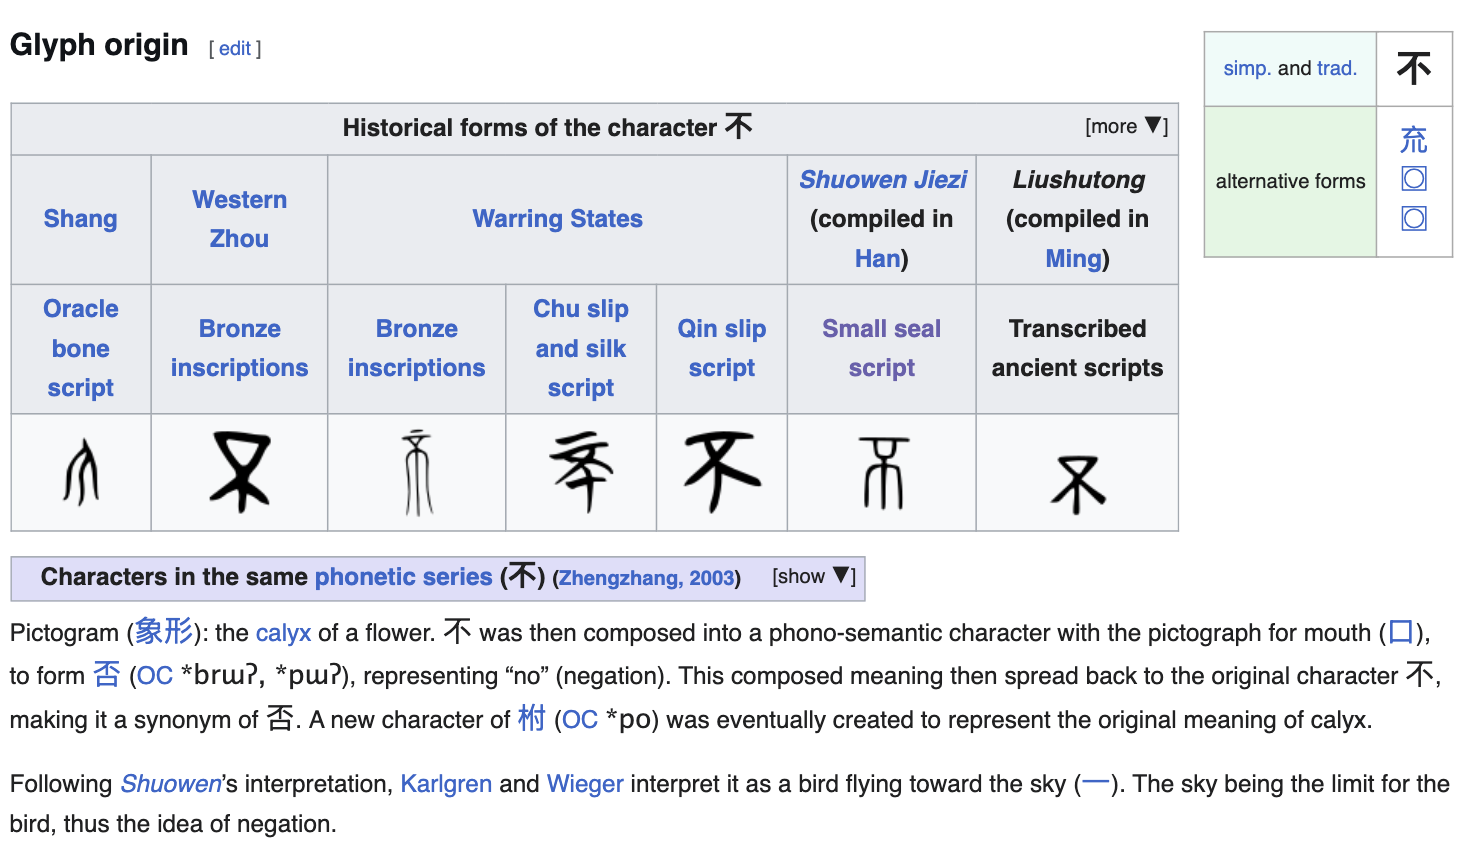Open the second boxed alternative form glyph
Screen dimensions: 1470x855
[x=1414, y=218]
